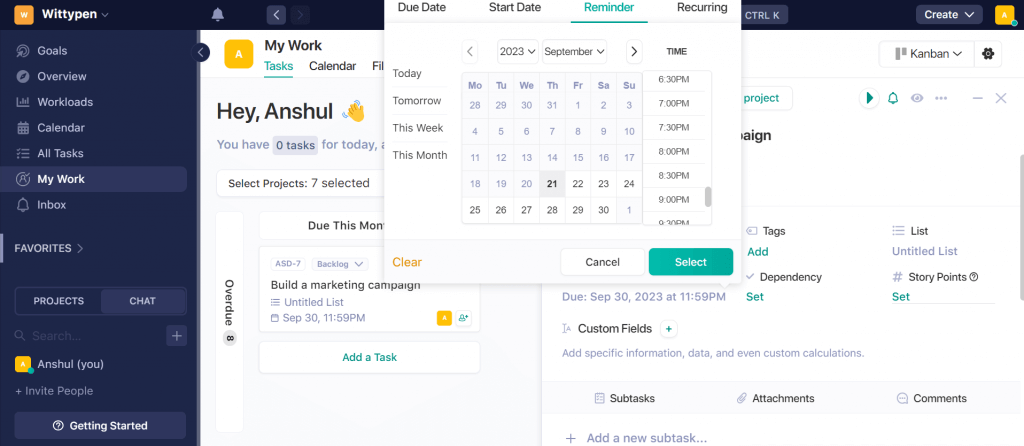Viewport: 1024px width, 446px height.
Task: Open the settings gear beside Kanban
Action: pos(988,54)
